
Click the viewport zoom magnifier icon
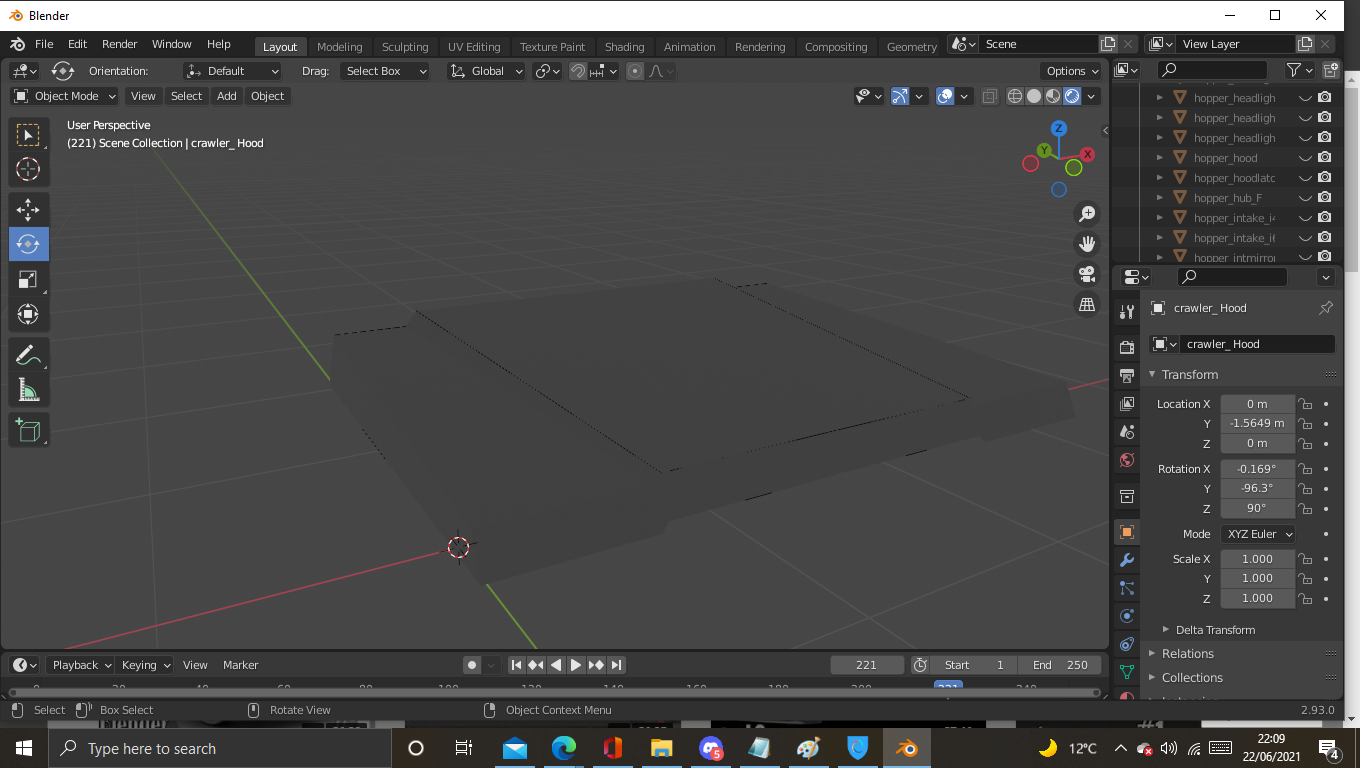pyautogui.click(x=1087, y=213)
